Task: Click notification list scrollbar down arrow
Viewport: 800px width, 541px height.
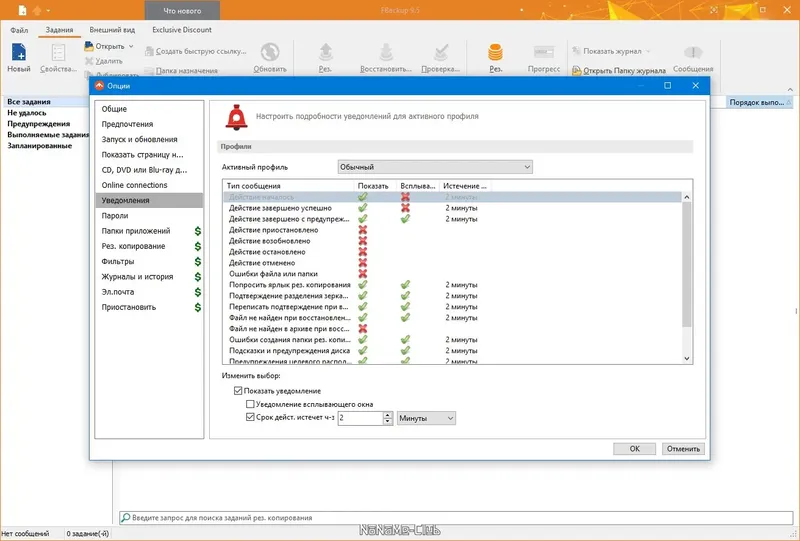Action: tap(687, 358)
